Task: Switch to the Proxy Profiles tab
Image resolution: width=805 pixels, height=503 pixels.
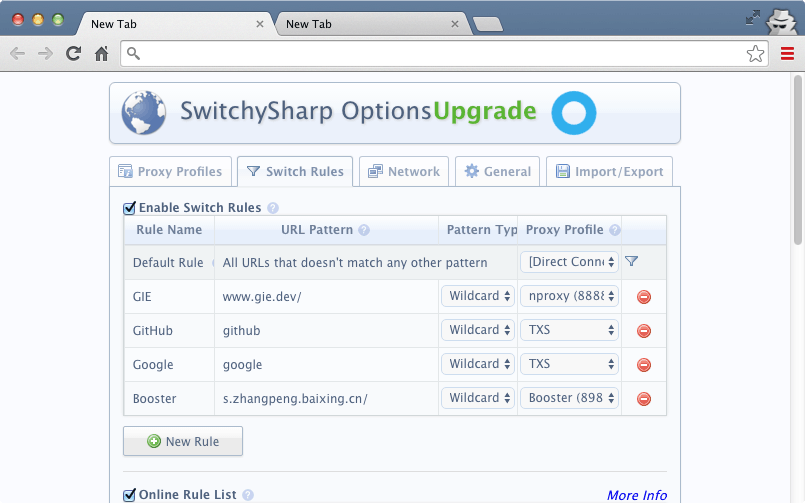Action: click(x=170, y=171)
